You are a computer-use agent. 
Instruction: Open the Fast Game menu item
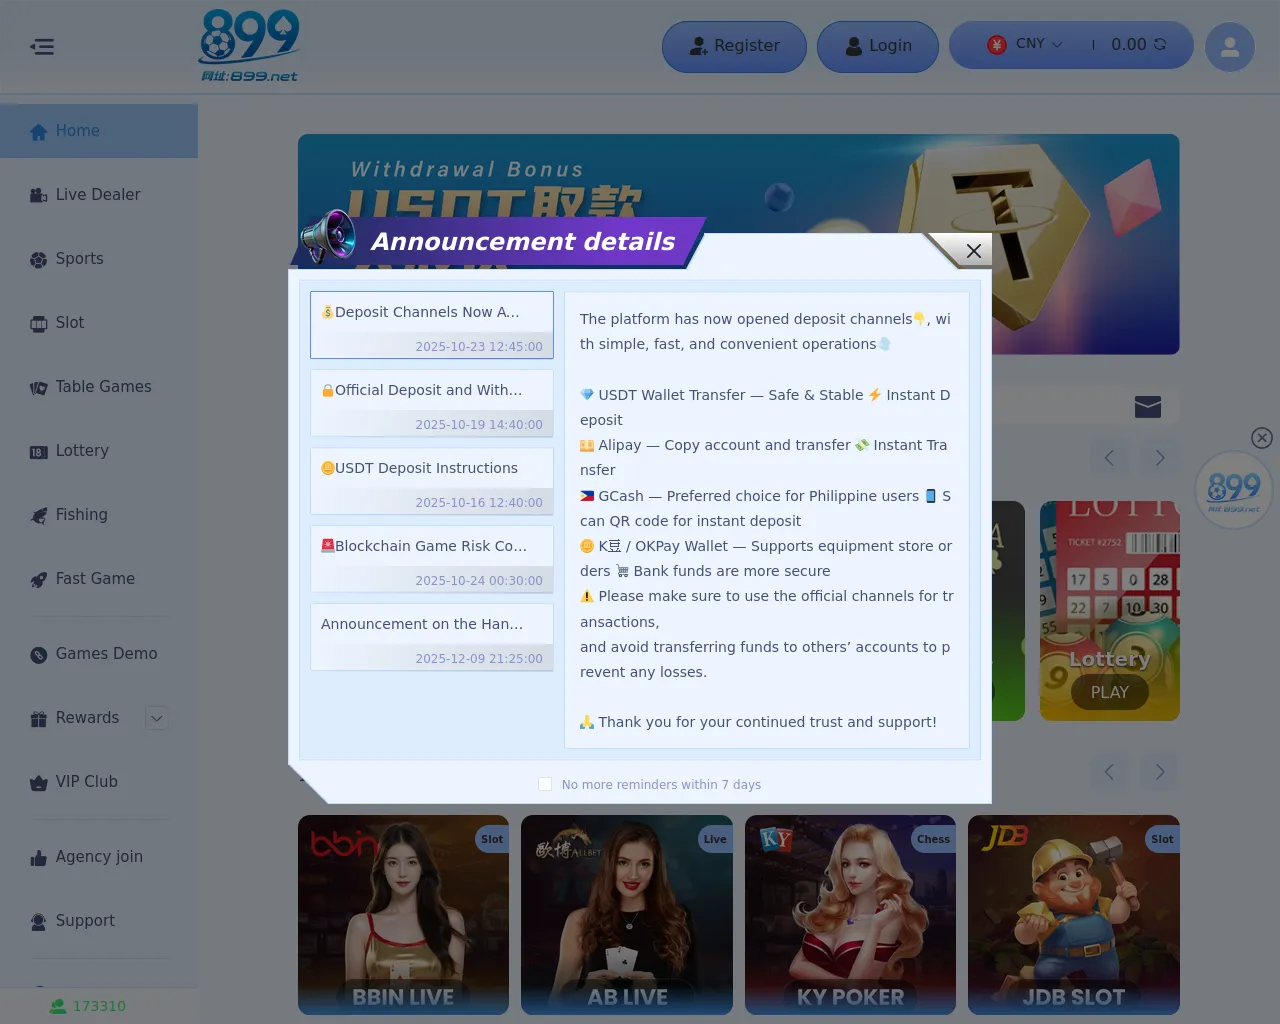[x=99, y=579]
